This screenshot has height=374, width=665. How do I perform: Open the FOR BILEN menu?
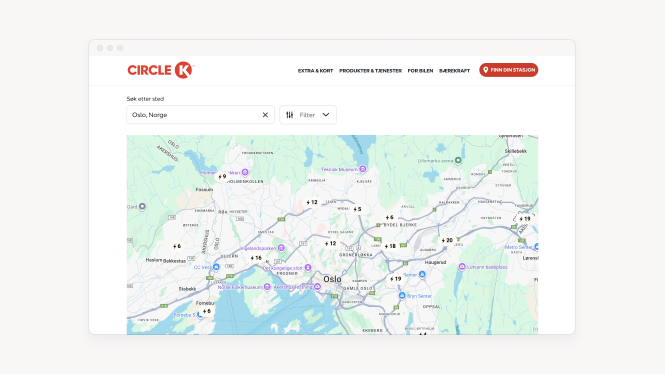coord(420,71)
